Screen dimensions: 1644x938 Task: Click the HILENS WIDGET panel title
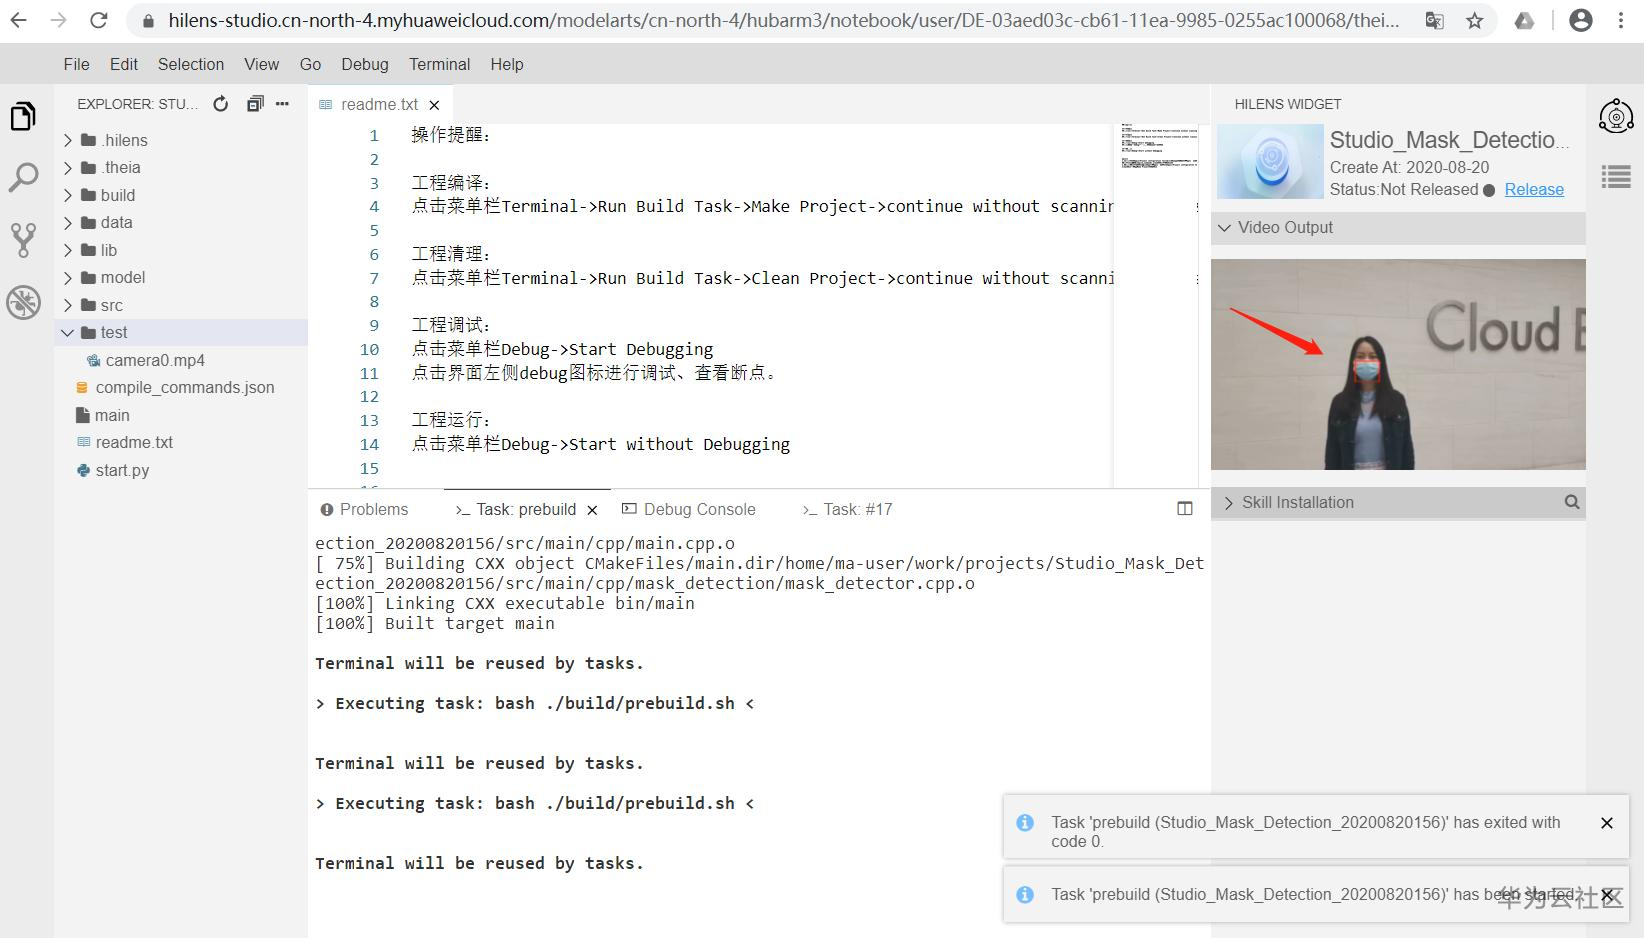pyautogui.click(x=1288, y=104)
